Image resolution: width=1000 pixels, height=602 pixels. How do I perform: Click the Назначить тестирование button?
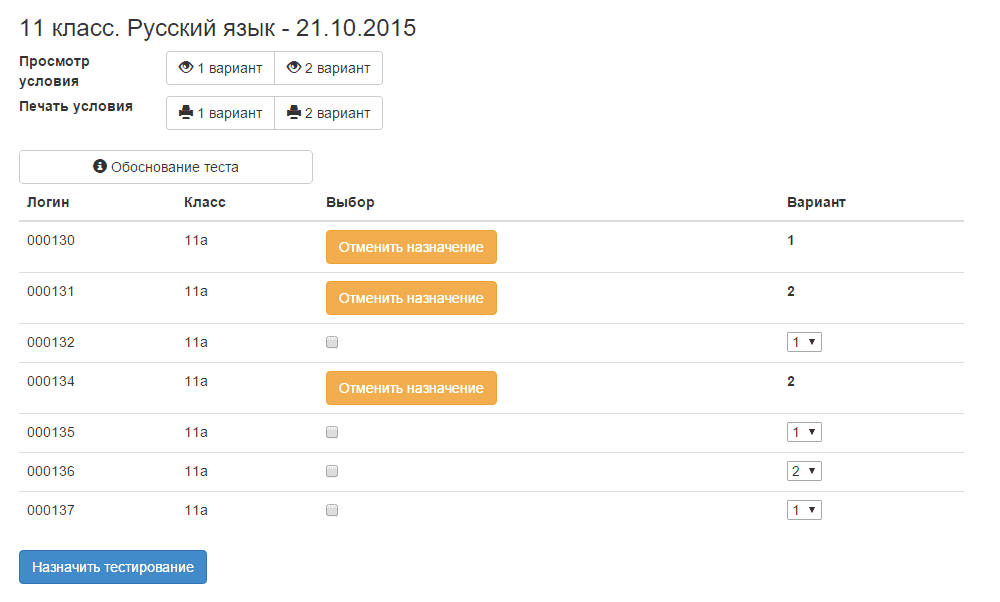tap(113, 567)
